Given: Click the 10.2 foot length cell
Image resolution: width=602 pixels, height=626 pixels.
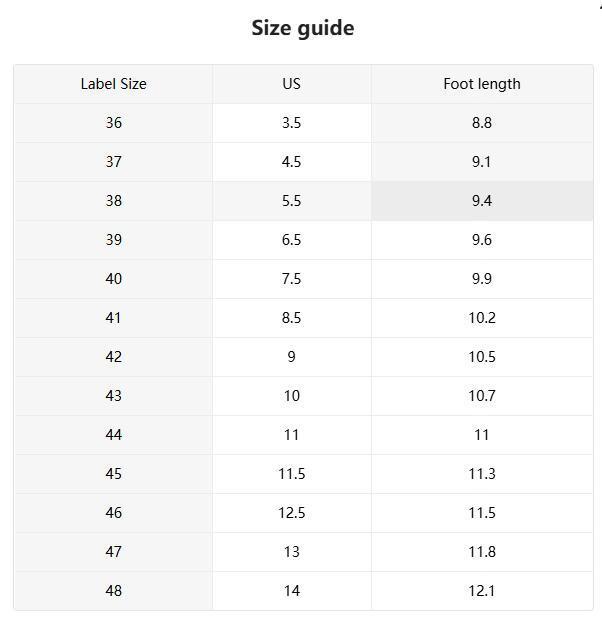Looking at the screenshot, I should [481, 318].
